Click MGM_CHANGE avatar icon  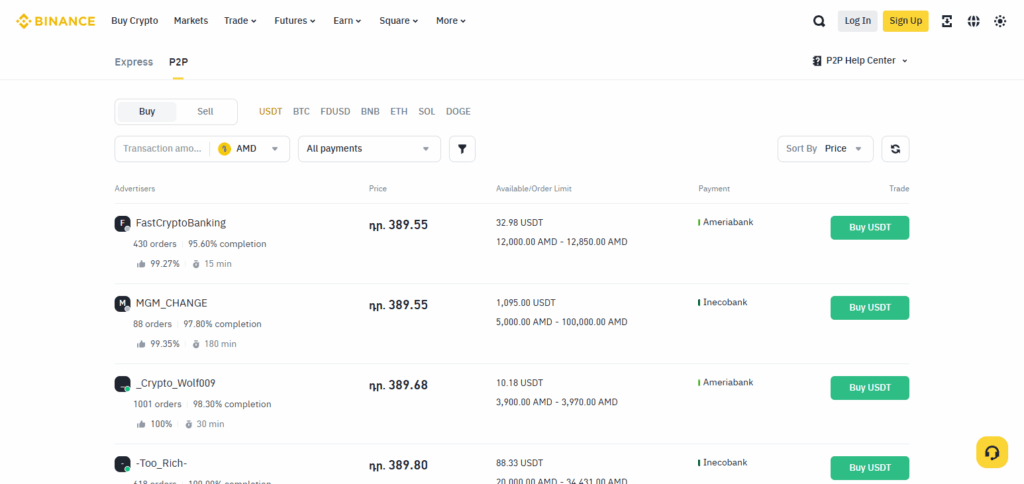(122, 304)
